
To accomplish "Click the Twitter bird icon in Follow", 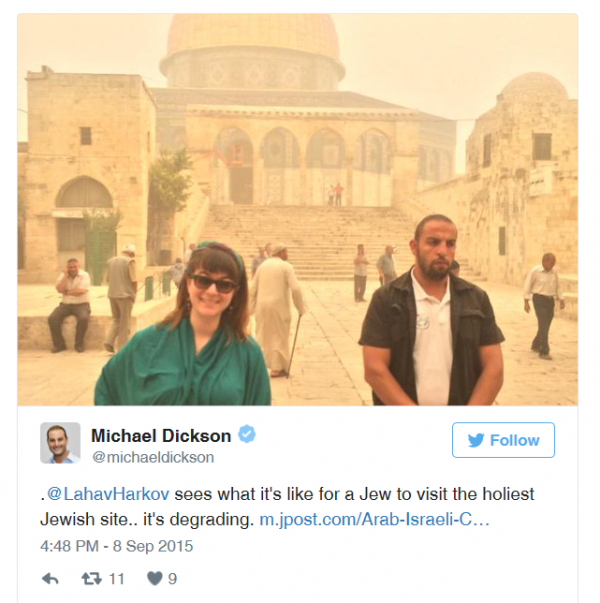I will click(476, 440).
